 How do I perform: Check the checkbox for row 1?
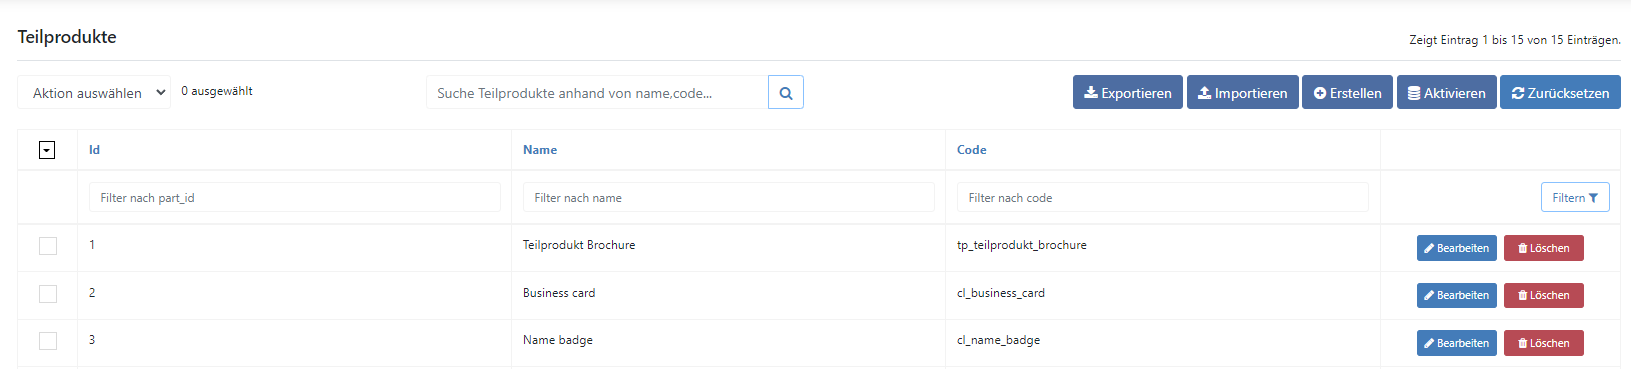(48, 246)
